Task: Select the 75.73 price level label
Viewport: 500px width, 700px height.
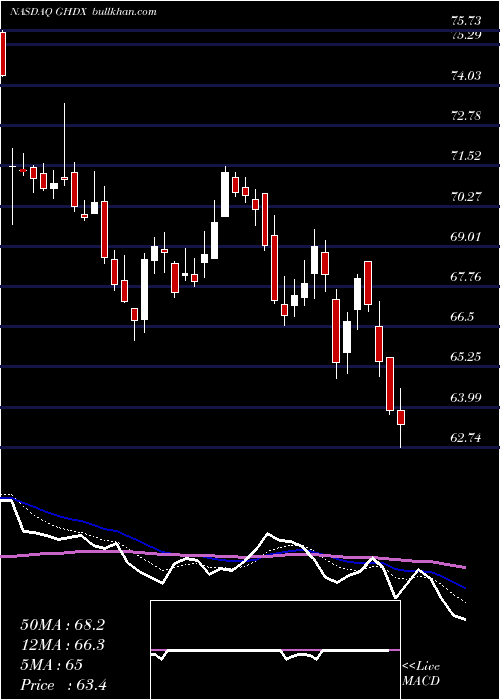Action: [x=466, y=21]
